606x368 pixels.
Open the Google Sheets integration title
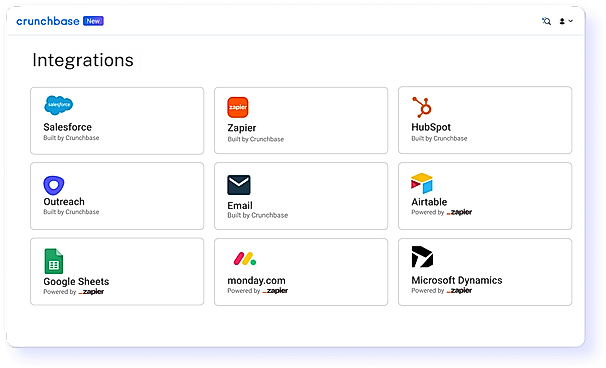[76, 281]
